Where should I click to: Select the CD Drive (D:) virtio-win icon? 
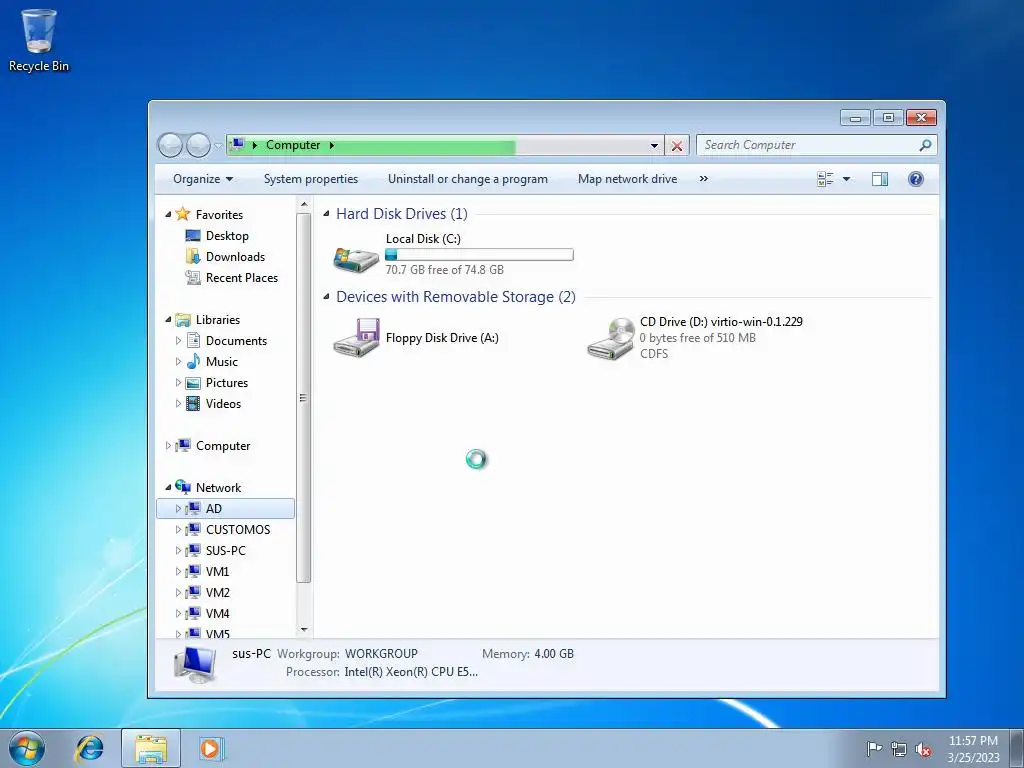611,338
